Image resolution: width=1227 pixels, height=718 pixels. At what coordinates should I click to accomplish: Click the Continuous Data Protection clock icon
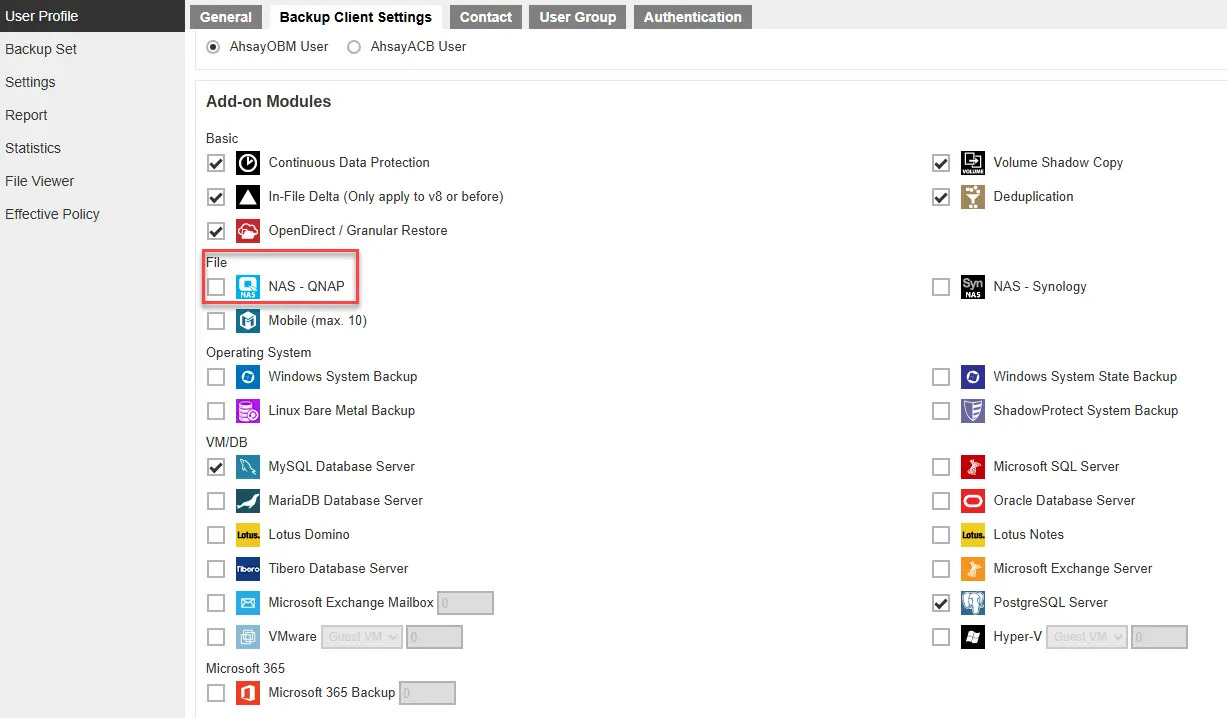248,163
